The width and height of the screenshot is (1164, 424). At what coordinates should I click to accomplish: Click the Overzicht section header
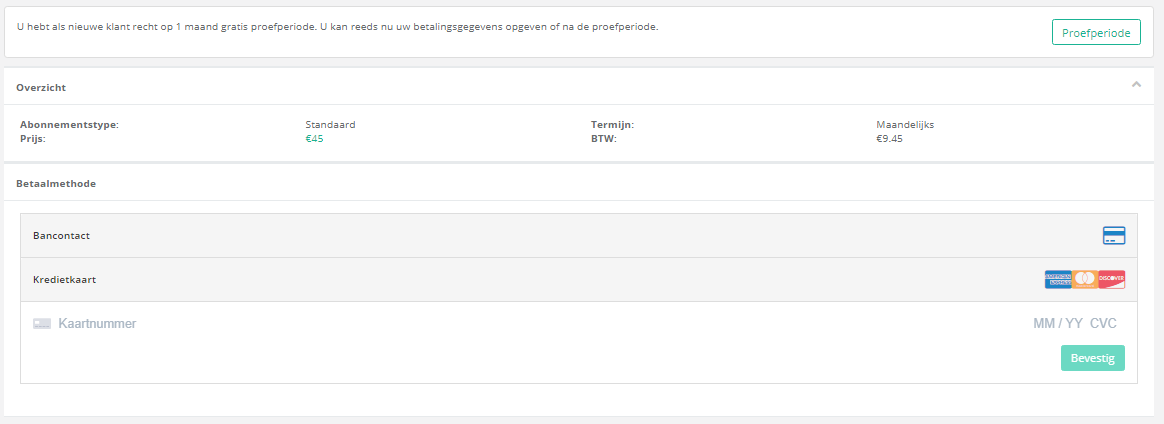pyautogui.click(x=41, y=88)
